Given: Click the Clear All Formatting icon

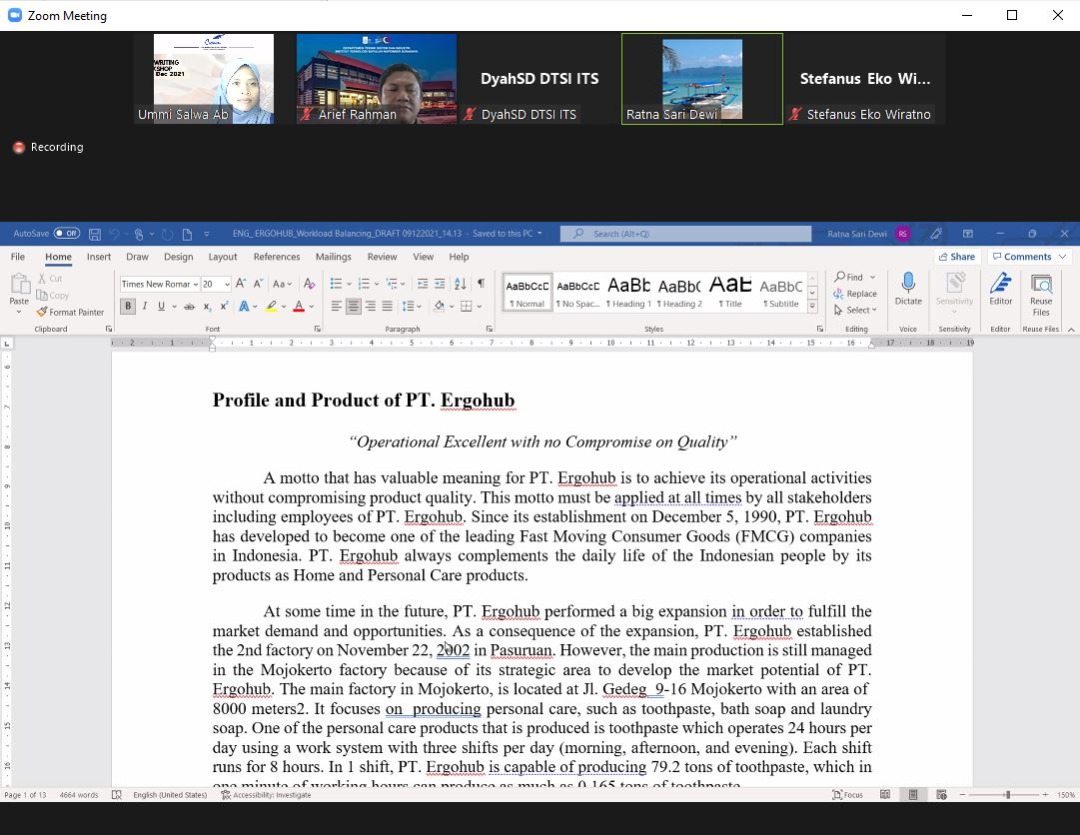Looking at the screenshot, I should (309, 284).
